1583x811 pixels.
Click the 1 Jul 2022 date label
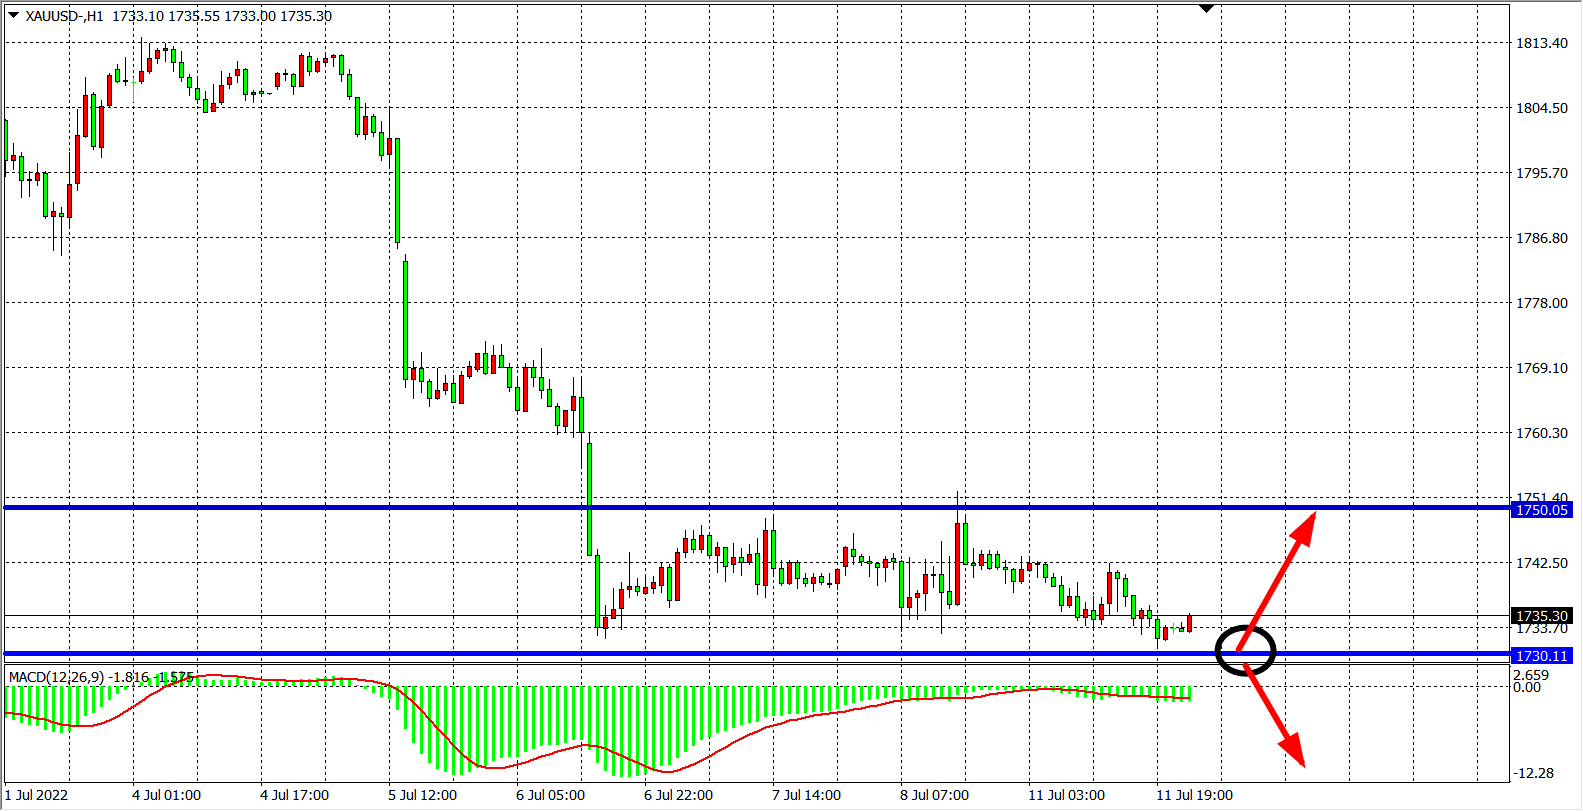click(x=37, y=795)
